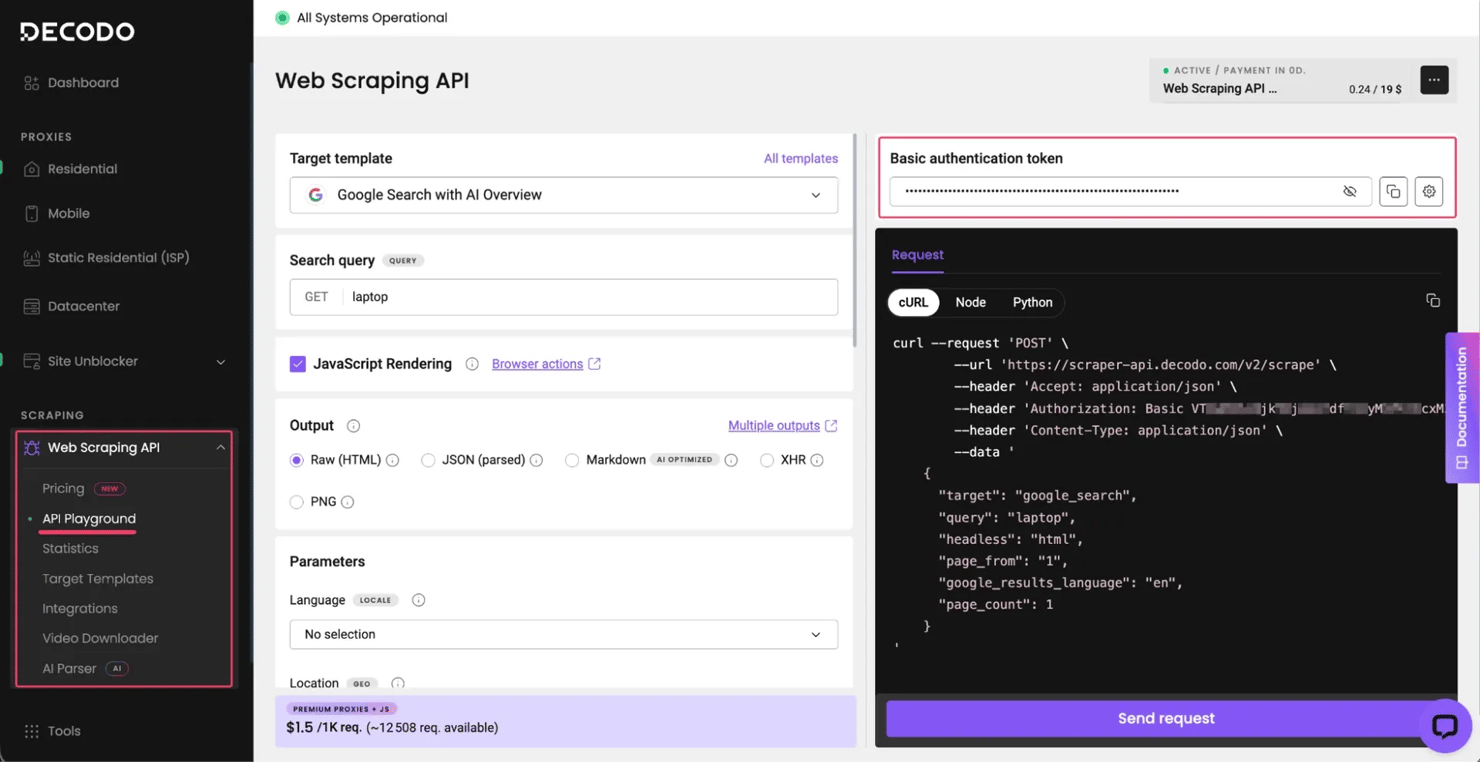Select PNG output option
Screen dimensions: 1480x762
[x=296, y=502]
